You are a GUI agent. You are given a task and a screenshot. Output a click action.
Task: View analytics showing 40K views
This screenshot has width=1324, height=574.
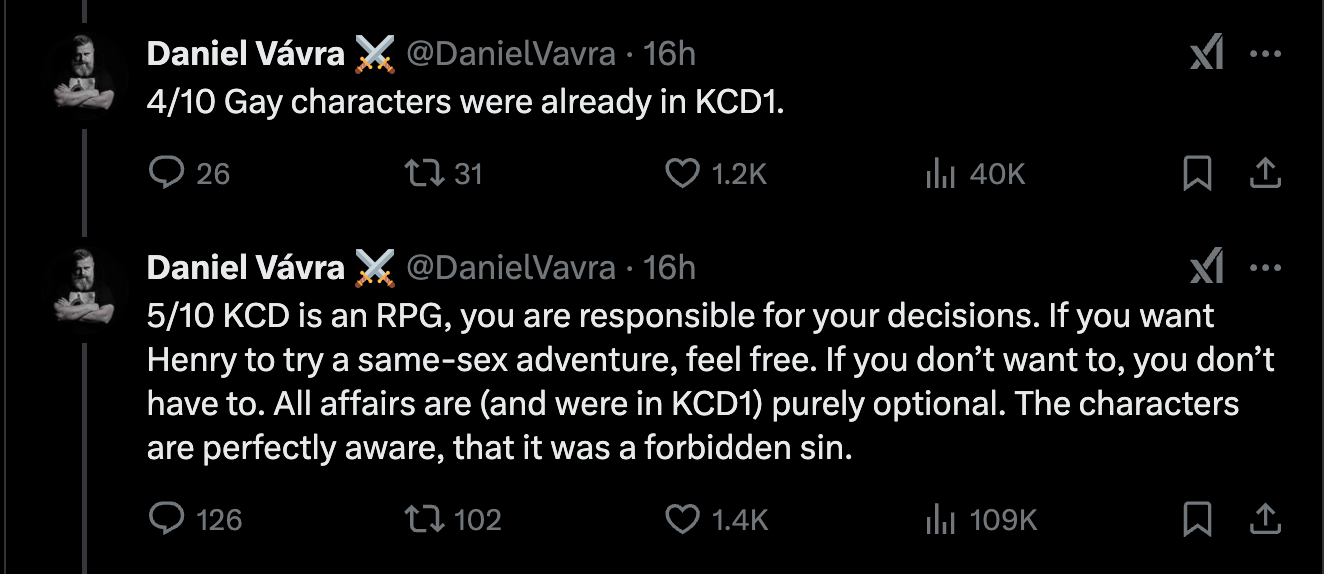click(x=975, y=174)
